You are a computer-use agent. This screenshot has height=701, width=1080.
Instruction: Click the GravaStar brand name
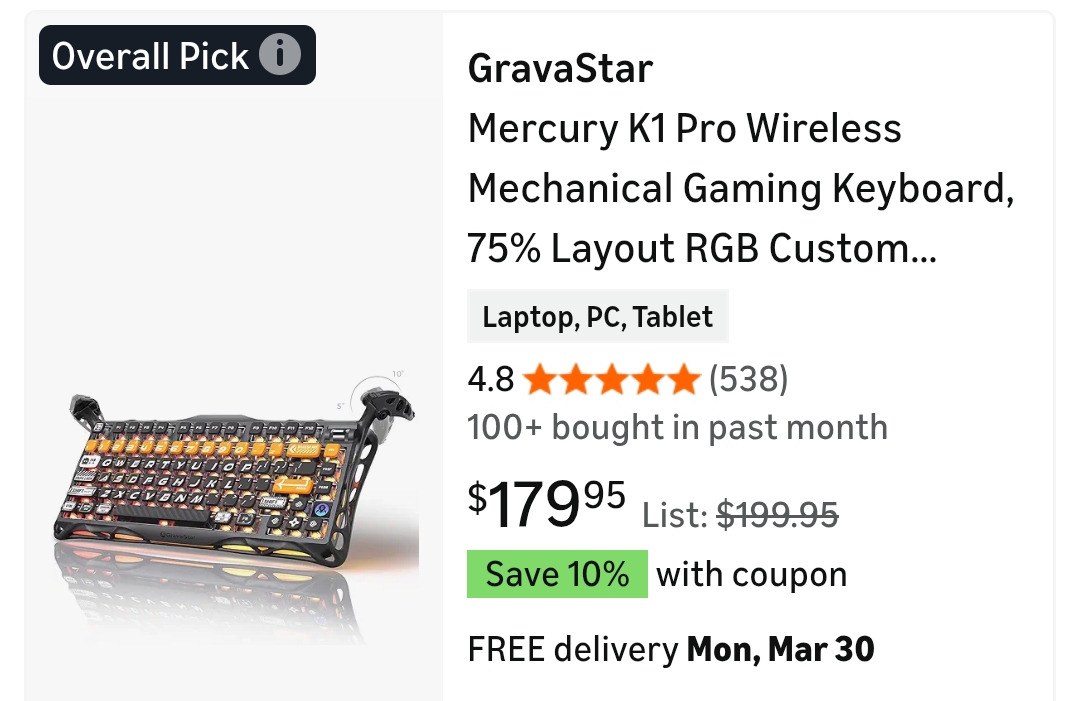tap(560, 69)
